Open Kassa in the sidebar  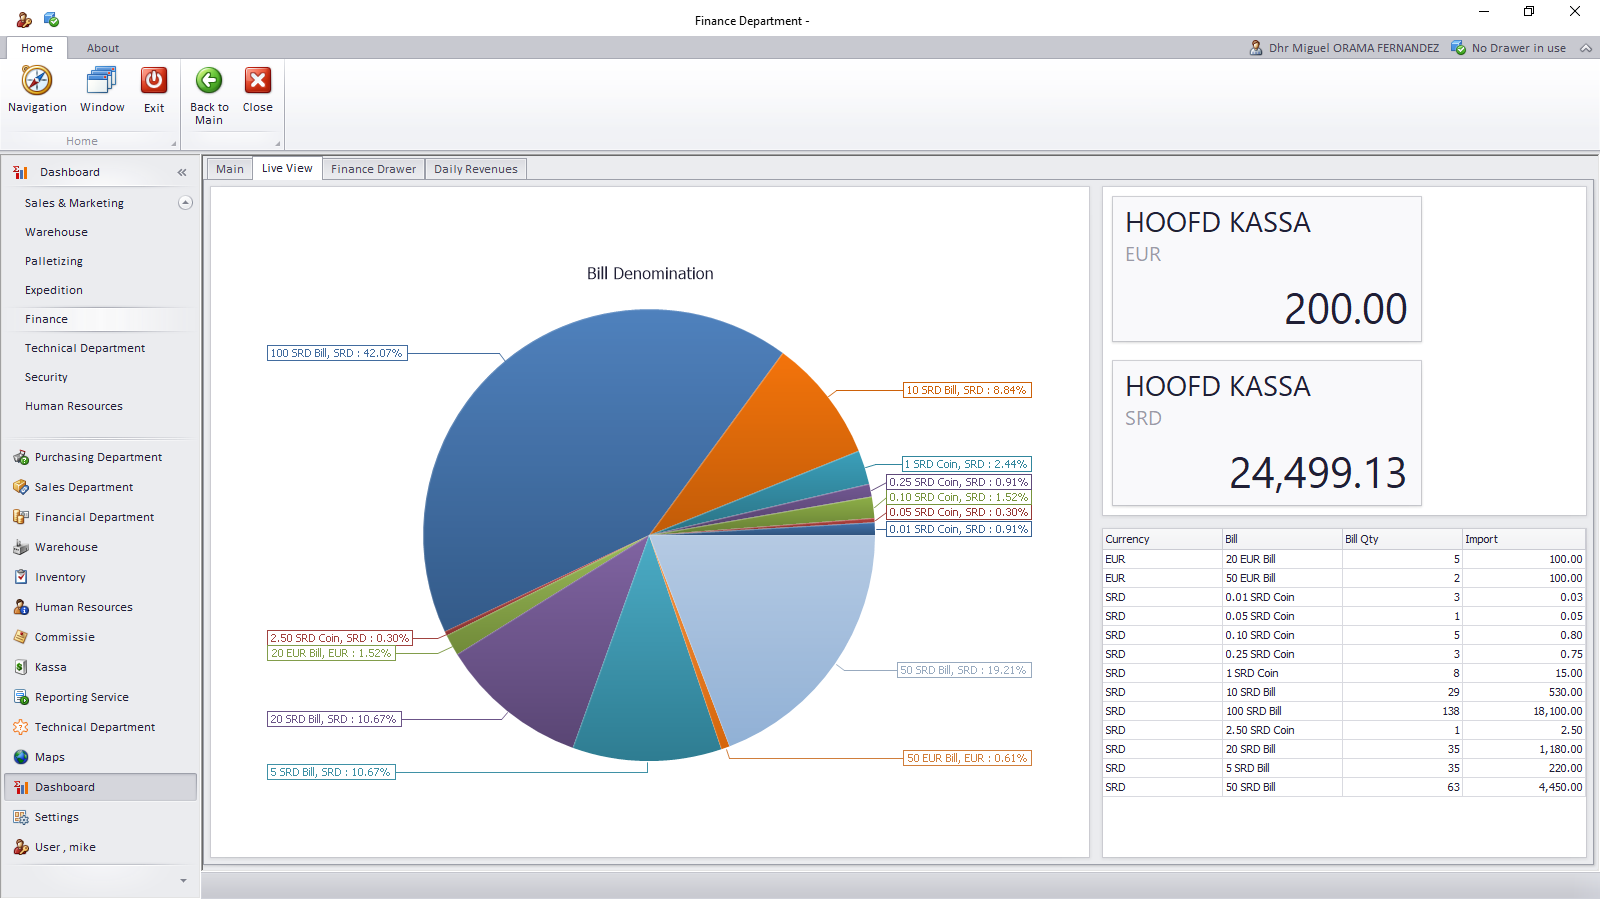[x=50, y=667]
